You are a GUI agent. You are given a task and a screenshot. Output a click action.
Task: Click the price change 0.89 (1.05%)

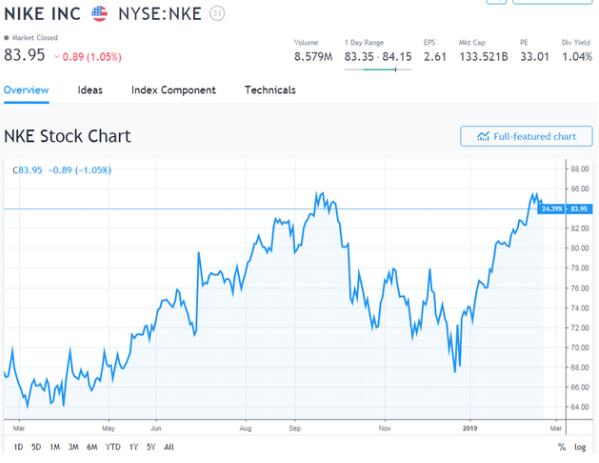pos(88,57)
